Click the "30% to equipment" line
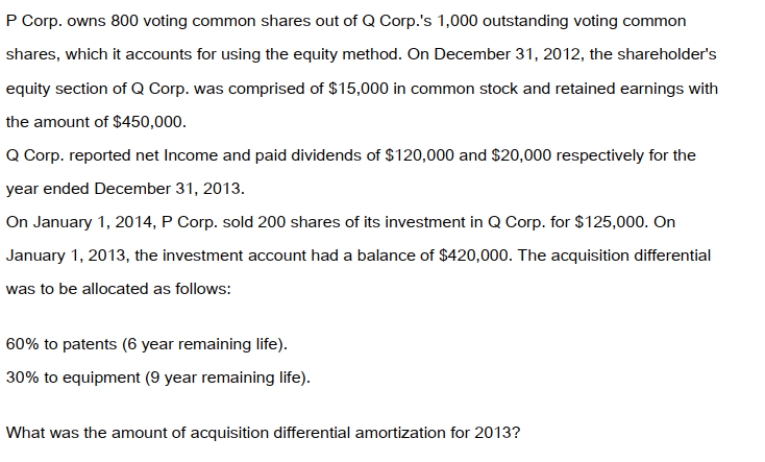This screenshot has height=462, width=765. pyautogui.click(x=73, y=378)
